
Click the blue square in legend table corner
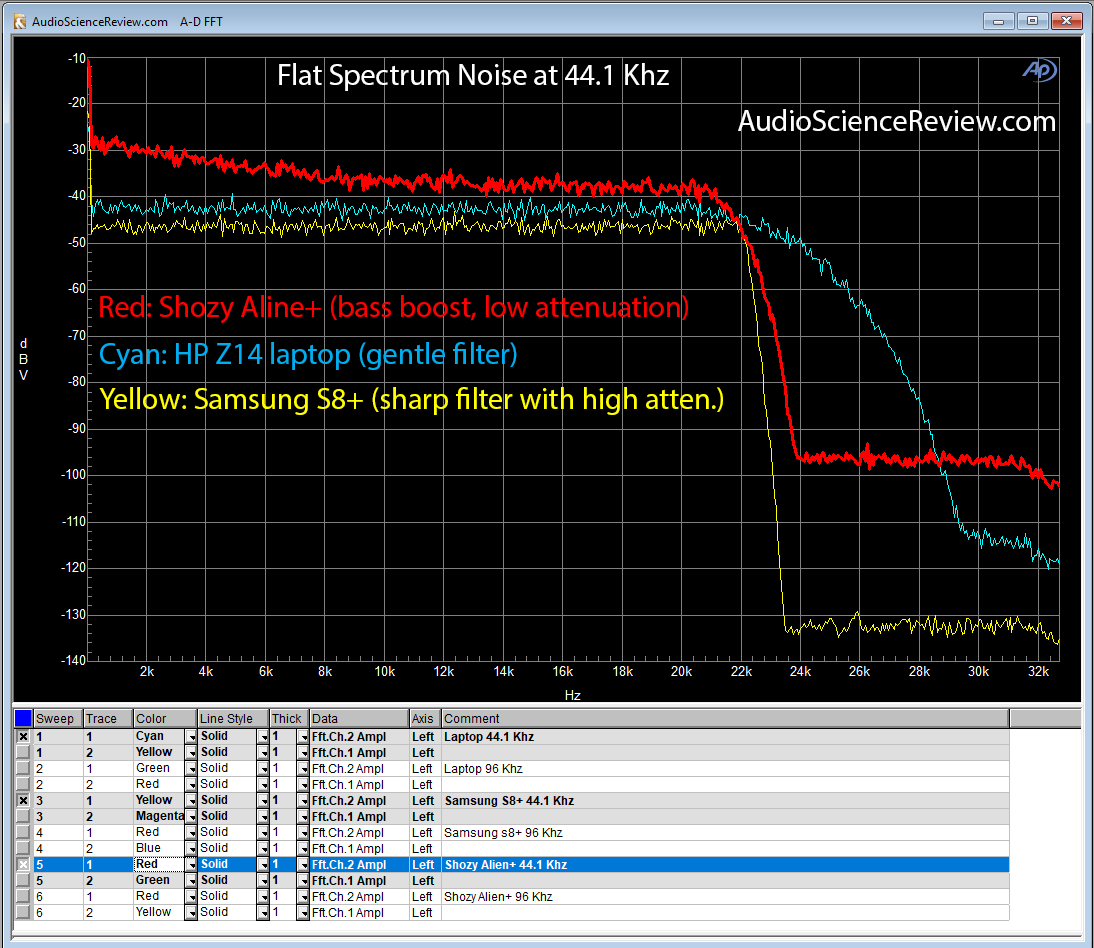(x=23, y=718)
